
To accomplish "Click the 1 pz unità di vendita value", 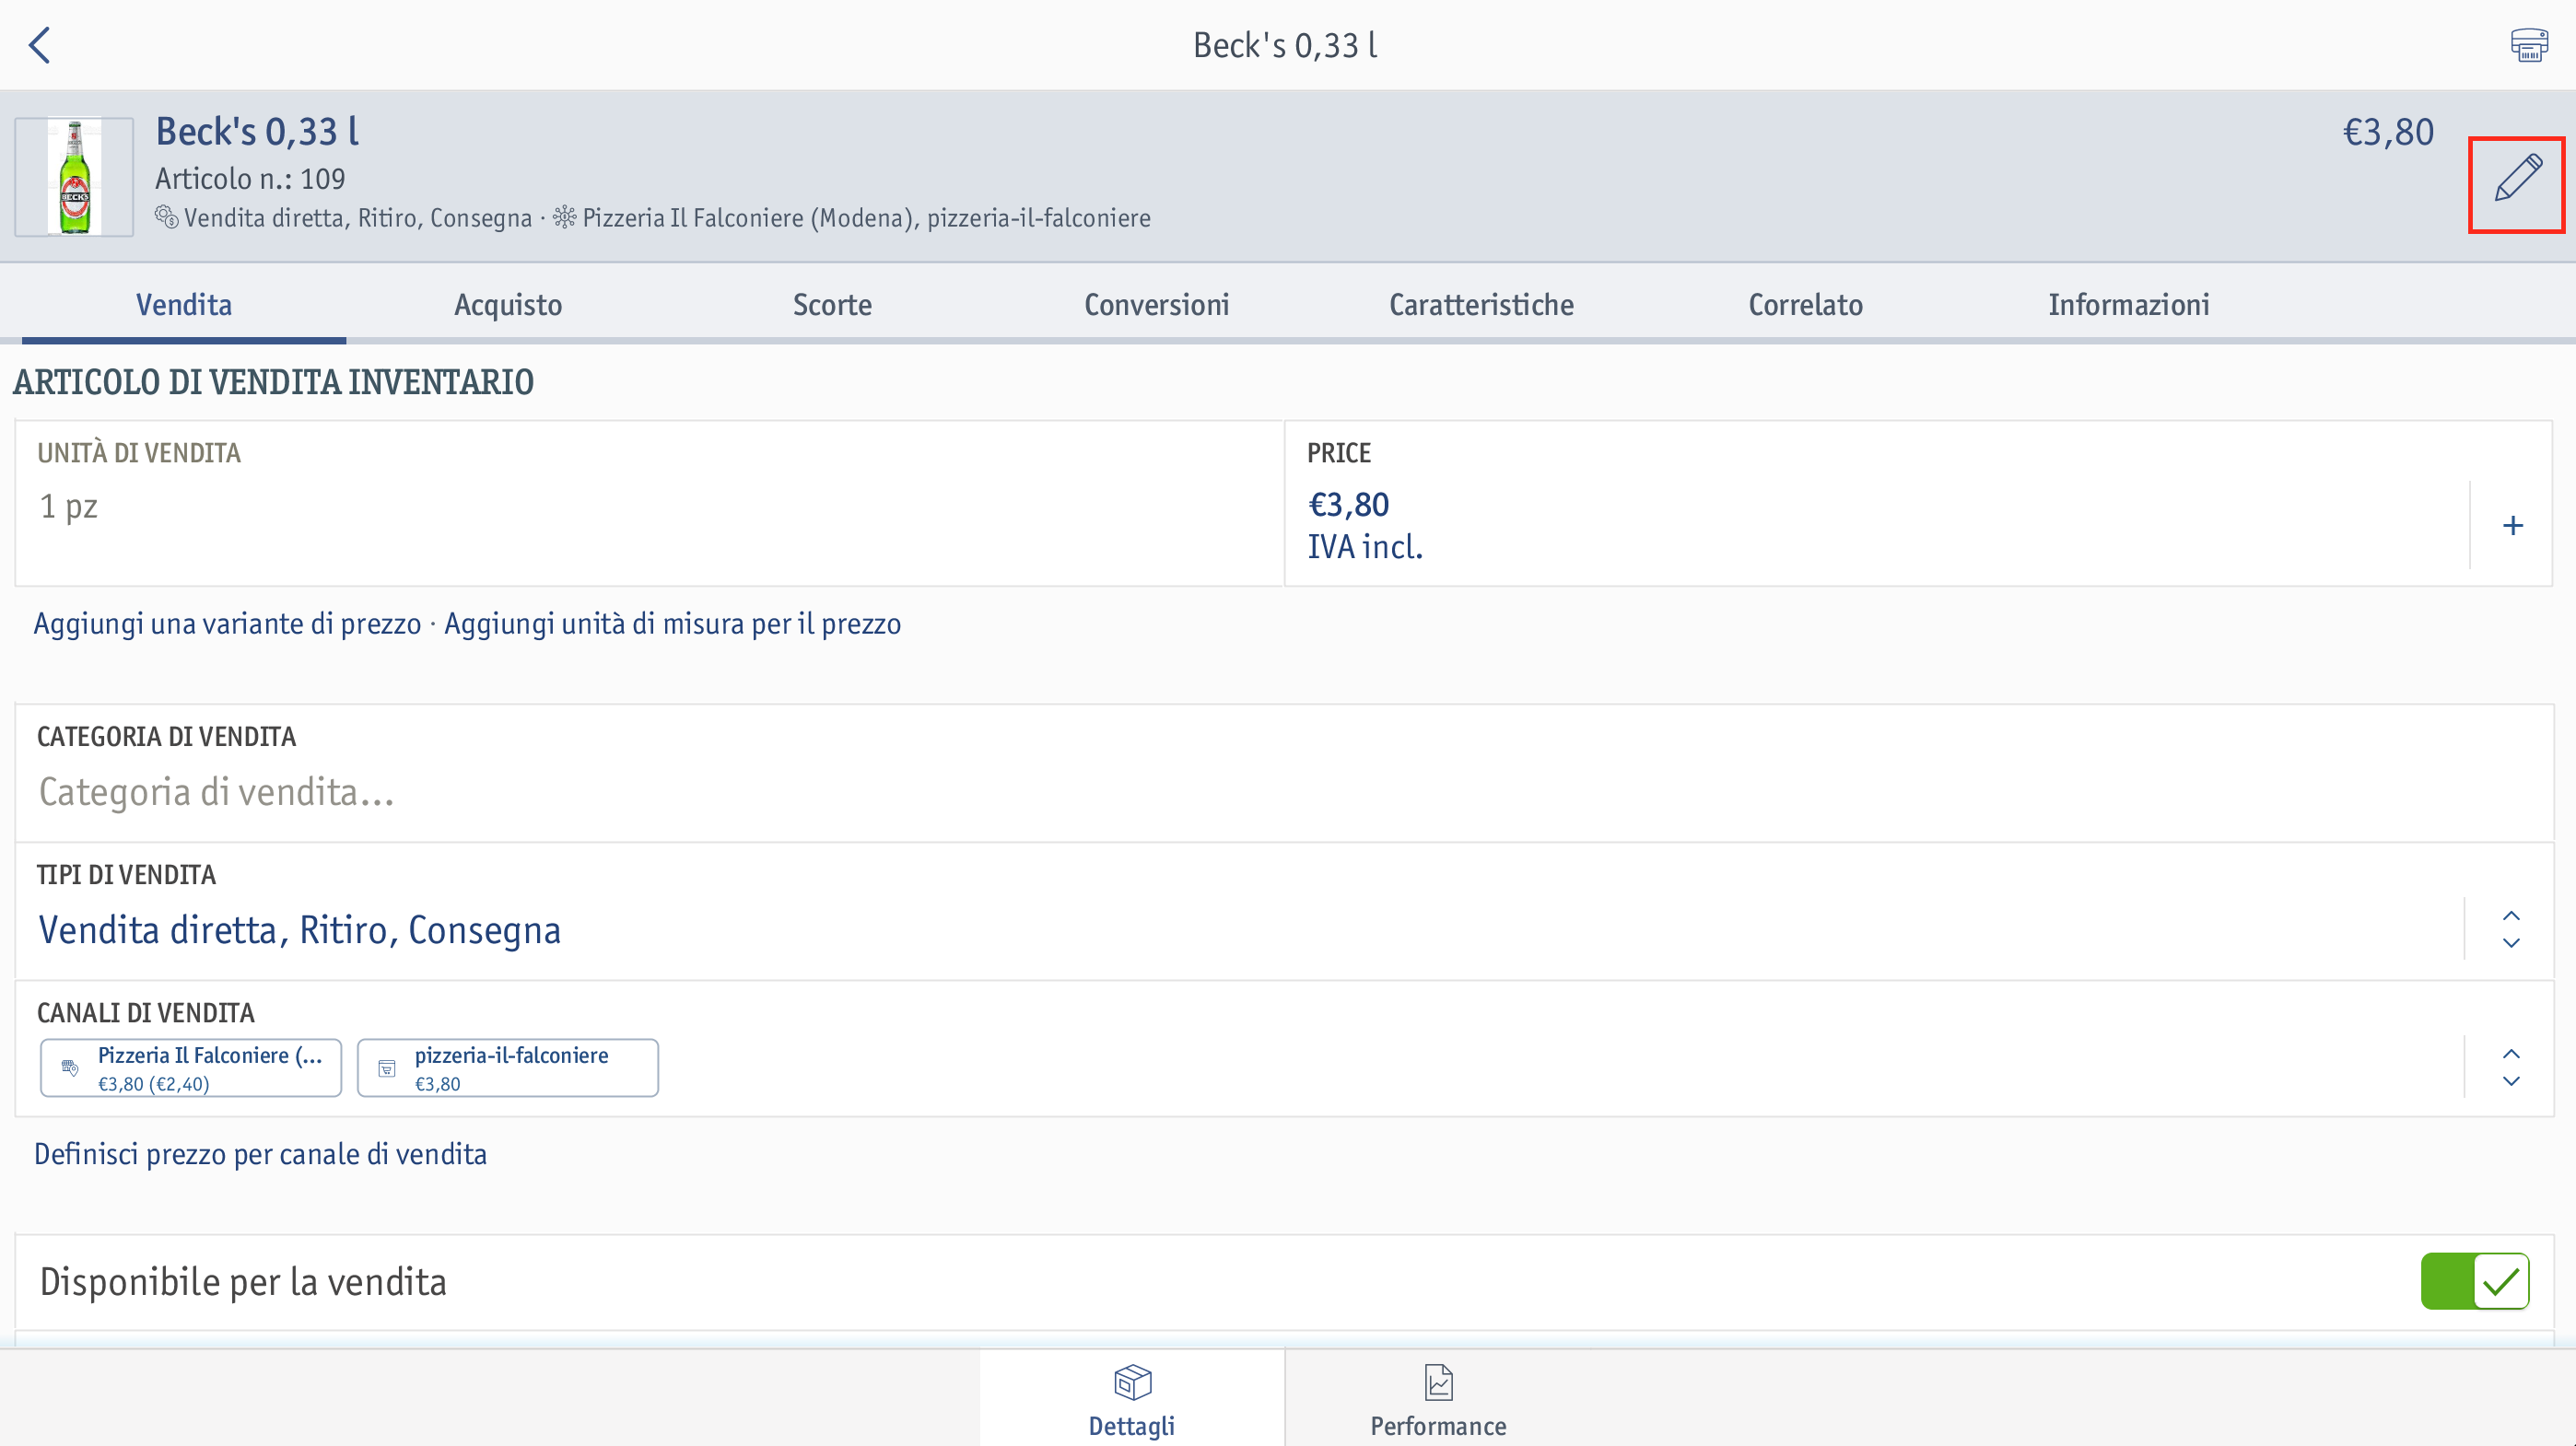I will pos(68,506).
